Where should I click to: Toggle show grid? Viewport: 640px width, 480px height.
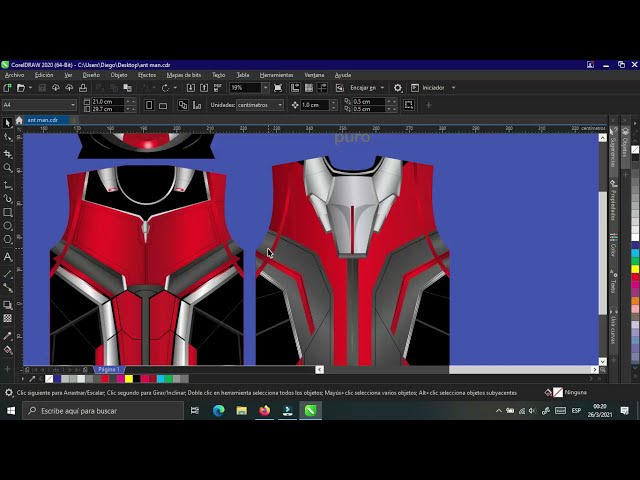309,88
